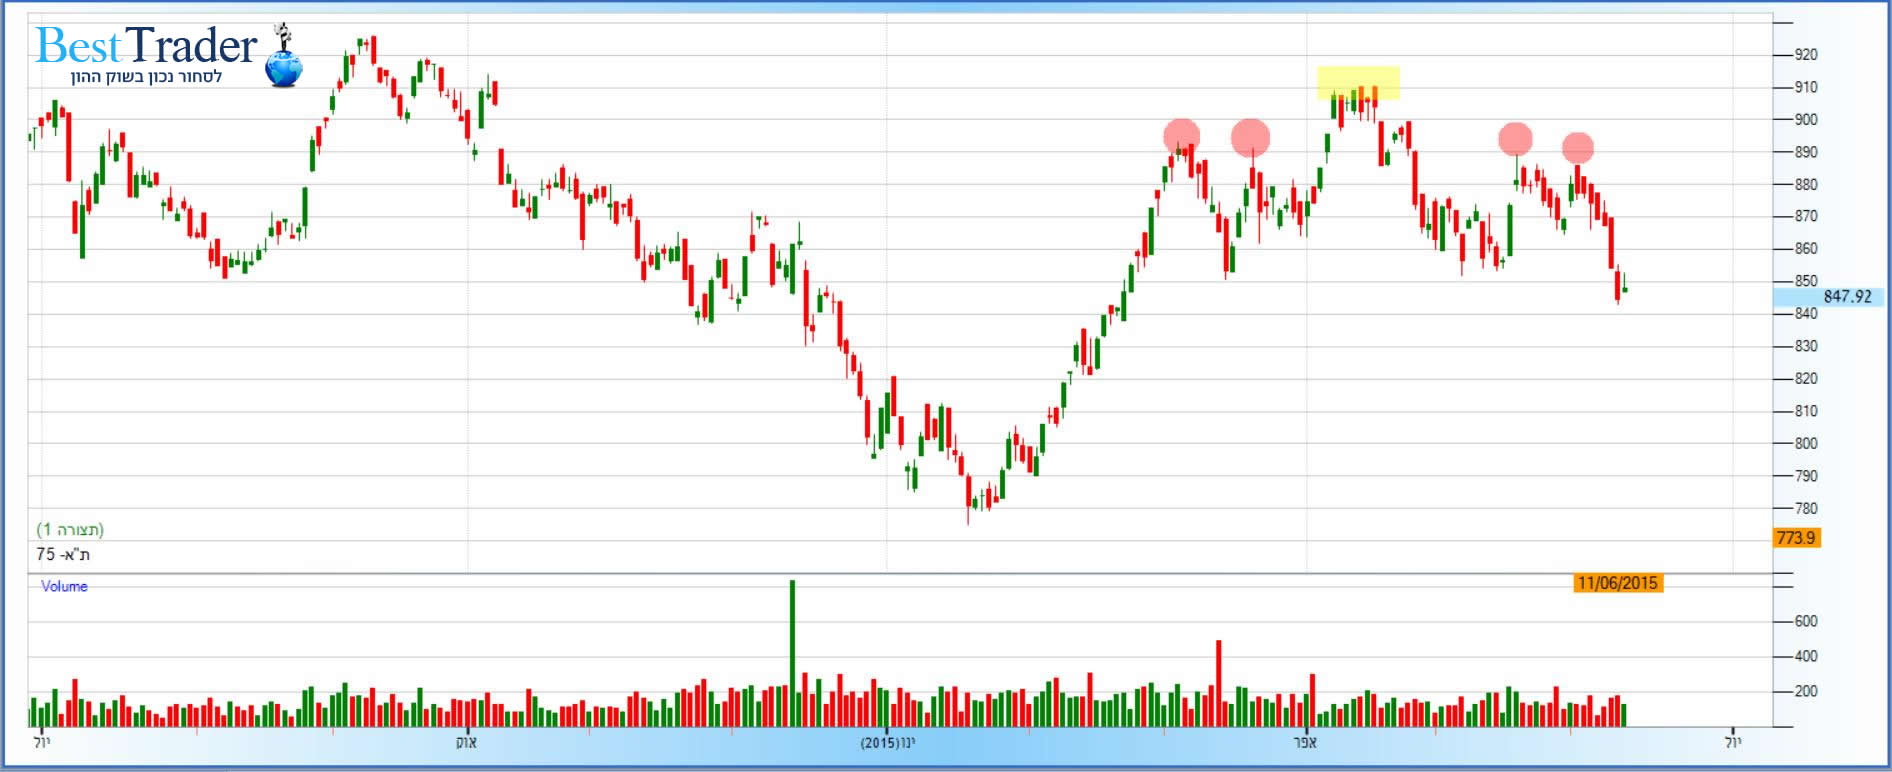Select the leftmost pink circle marker

click(1181, 136)
